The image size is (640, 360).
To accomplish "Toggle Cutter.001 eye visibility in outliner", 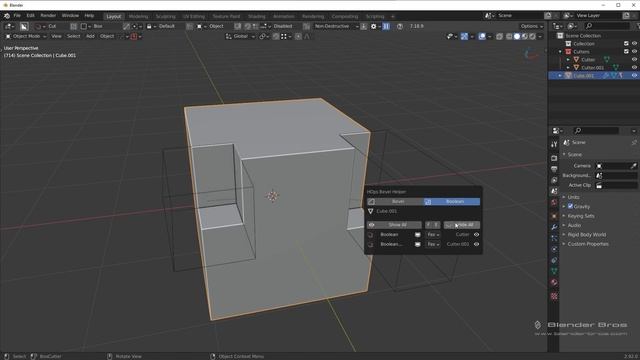I will click(x=634, y=67).
